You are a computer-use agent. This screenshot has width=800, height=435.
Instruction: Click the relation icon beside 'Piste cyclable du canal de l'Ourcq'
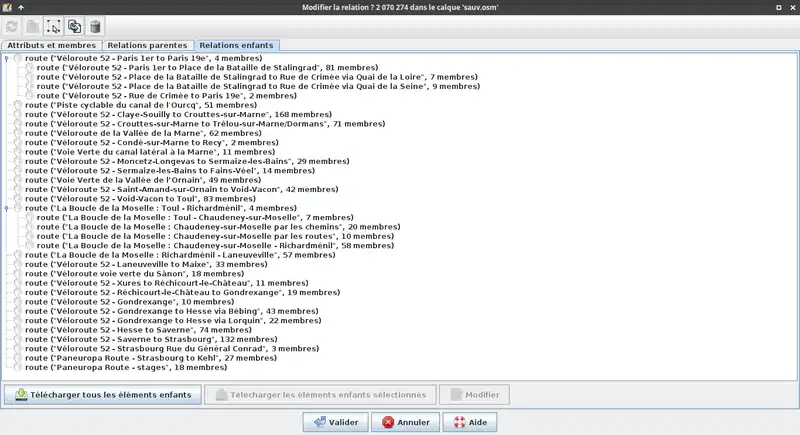pyautogui.click(x=17, y=105)
